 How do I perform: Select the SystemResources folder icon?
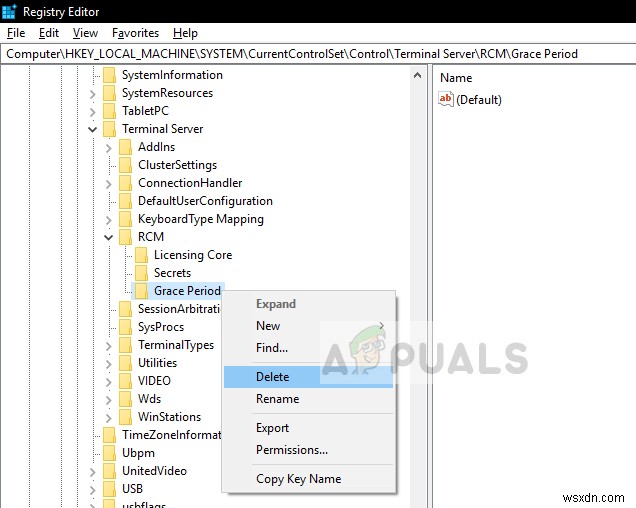point(110,93)
